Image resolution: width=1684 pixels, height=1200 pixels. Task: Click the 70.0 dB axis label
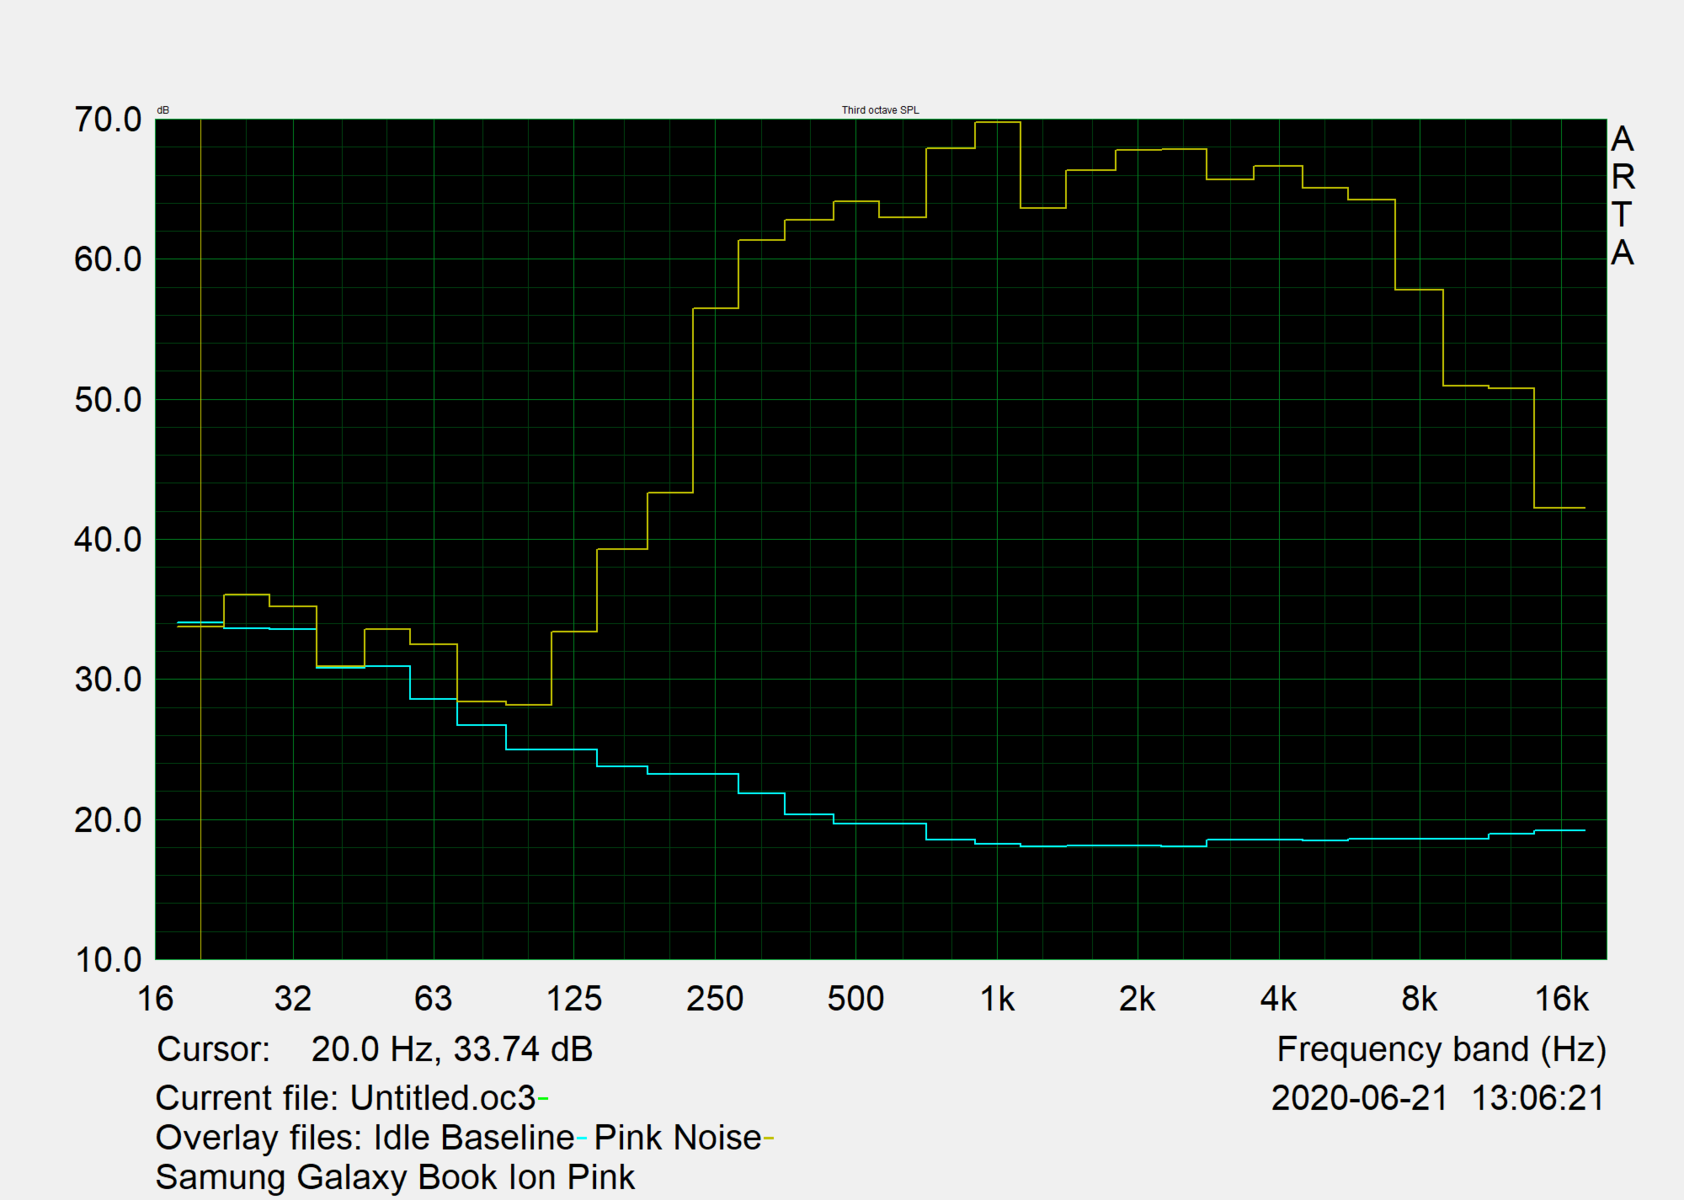[x=108, y=120]
